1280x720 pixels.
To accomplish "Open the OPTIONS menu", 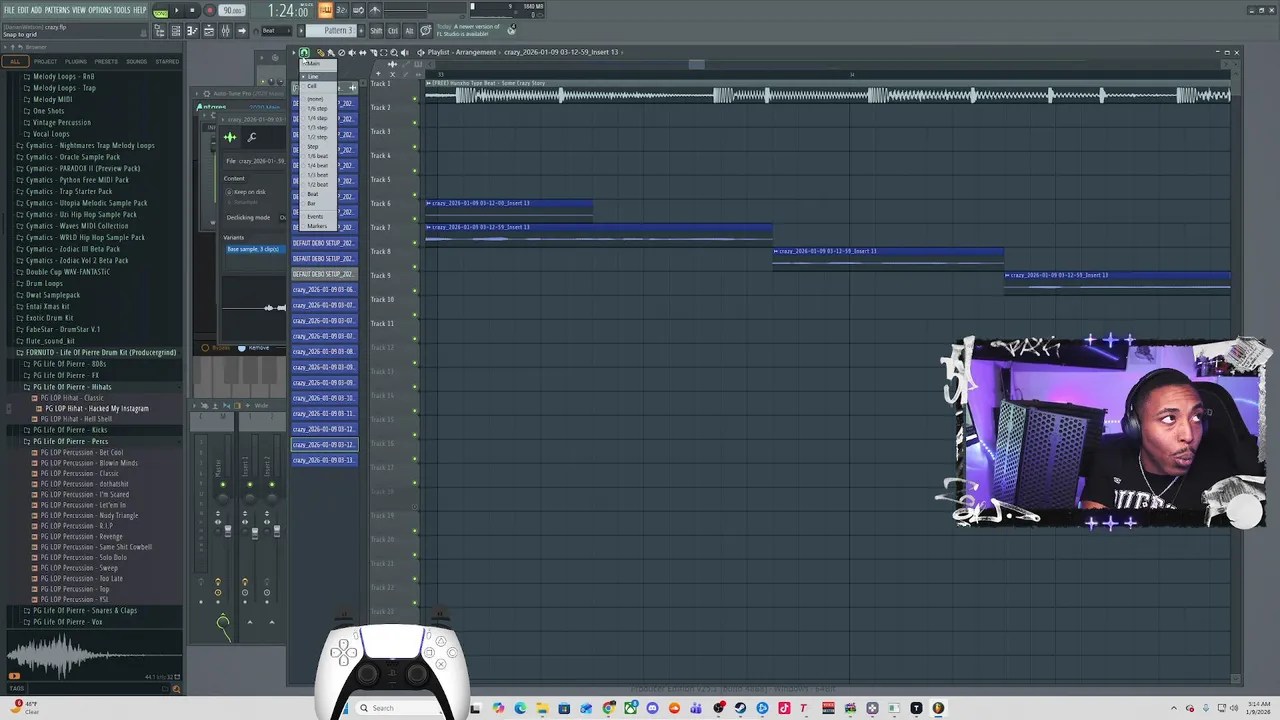I will pyautogui.click(x=100, y=10).
